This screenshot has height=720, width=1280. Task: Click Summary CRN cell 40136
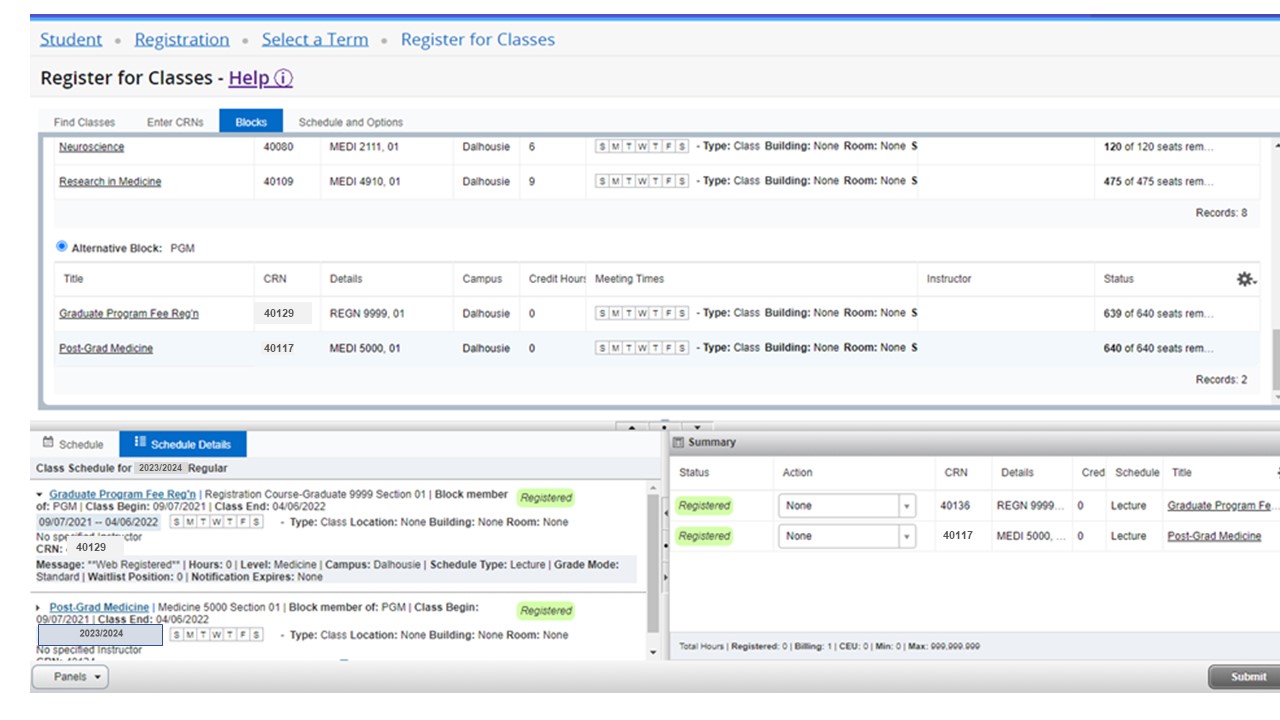point(955,506)
